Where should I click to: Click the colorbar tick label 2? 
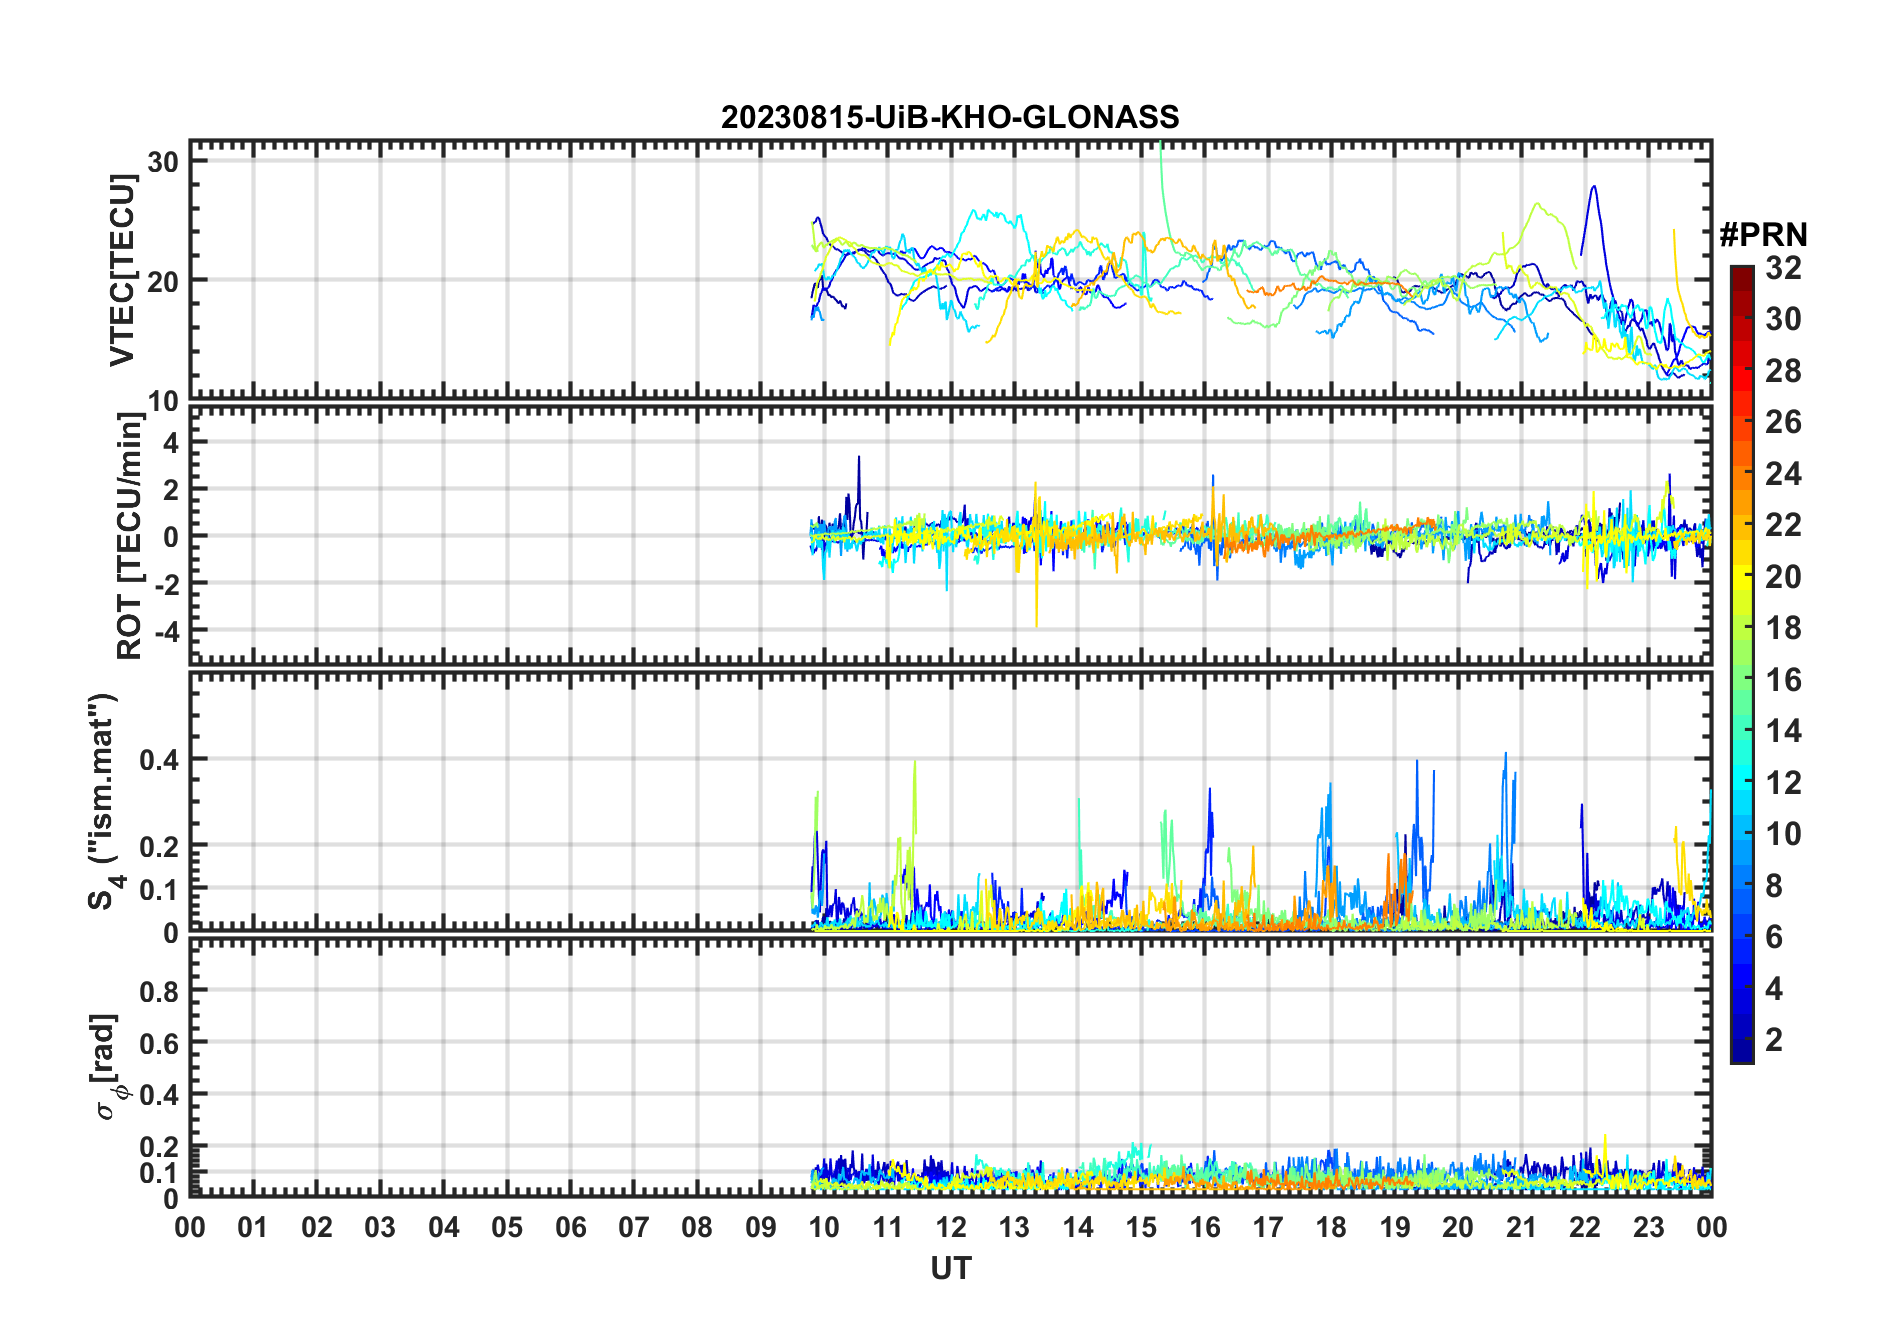click(1774, 1040)
